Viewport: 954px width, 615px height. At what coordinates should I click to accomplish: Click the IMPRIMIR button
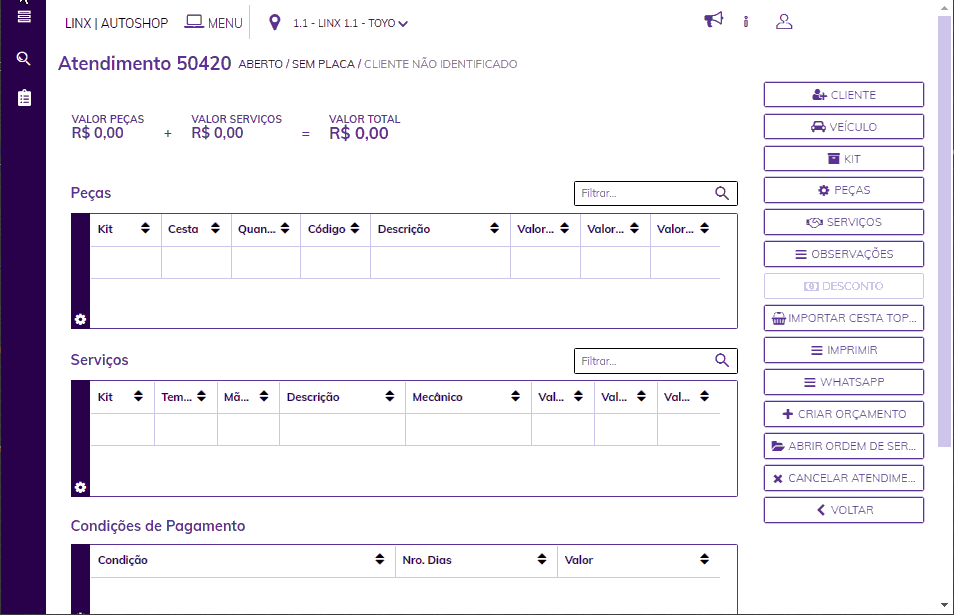(x=844, y=350)
